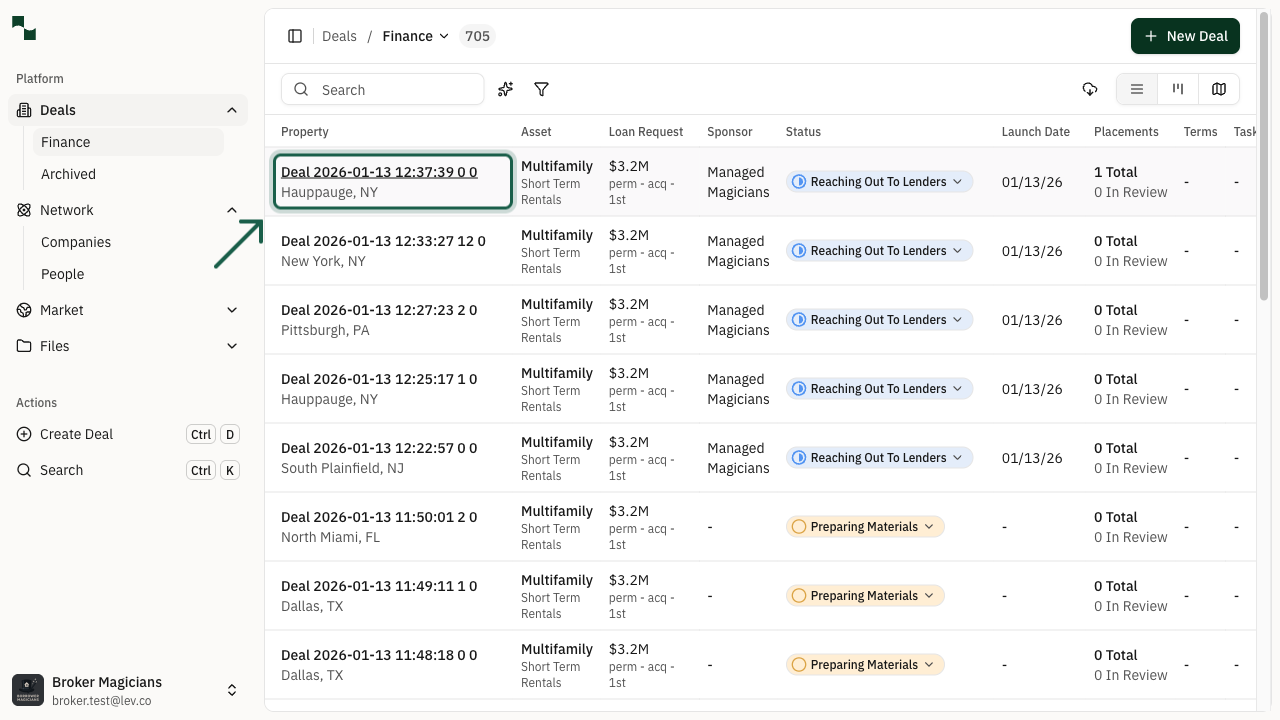Select the list view toggle
Viewport: 1280px width, 720px height.
1136,89
